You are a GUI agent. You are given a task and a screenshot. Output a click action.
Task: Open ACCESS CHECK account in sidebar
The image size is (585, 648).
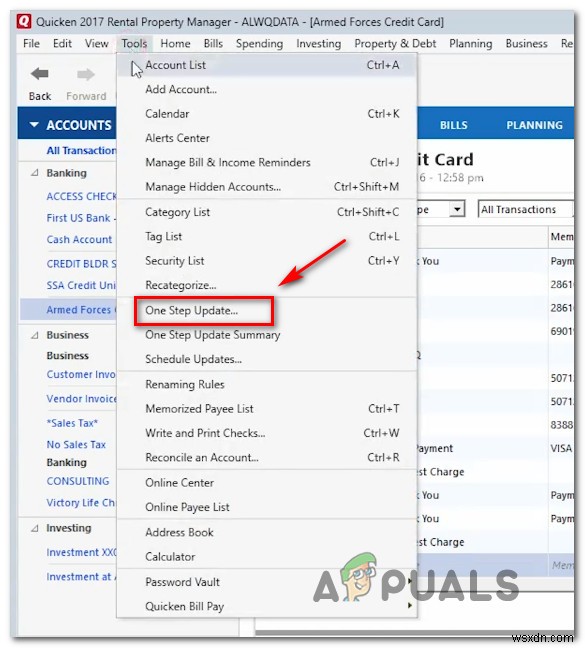(x=81, y=196)
